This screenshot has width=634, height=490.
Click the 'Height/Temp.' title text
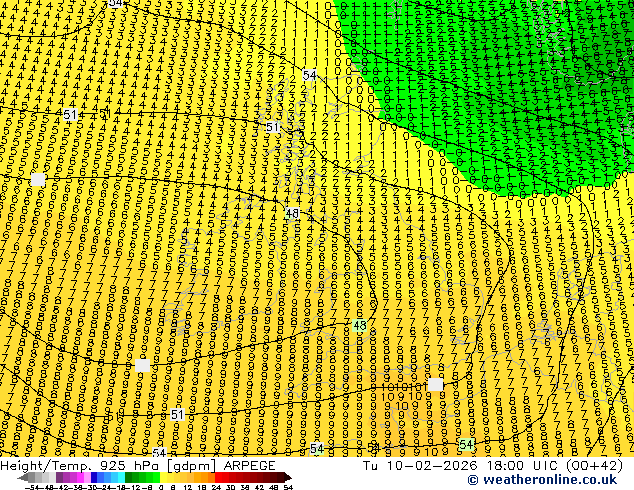point(48,466)
